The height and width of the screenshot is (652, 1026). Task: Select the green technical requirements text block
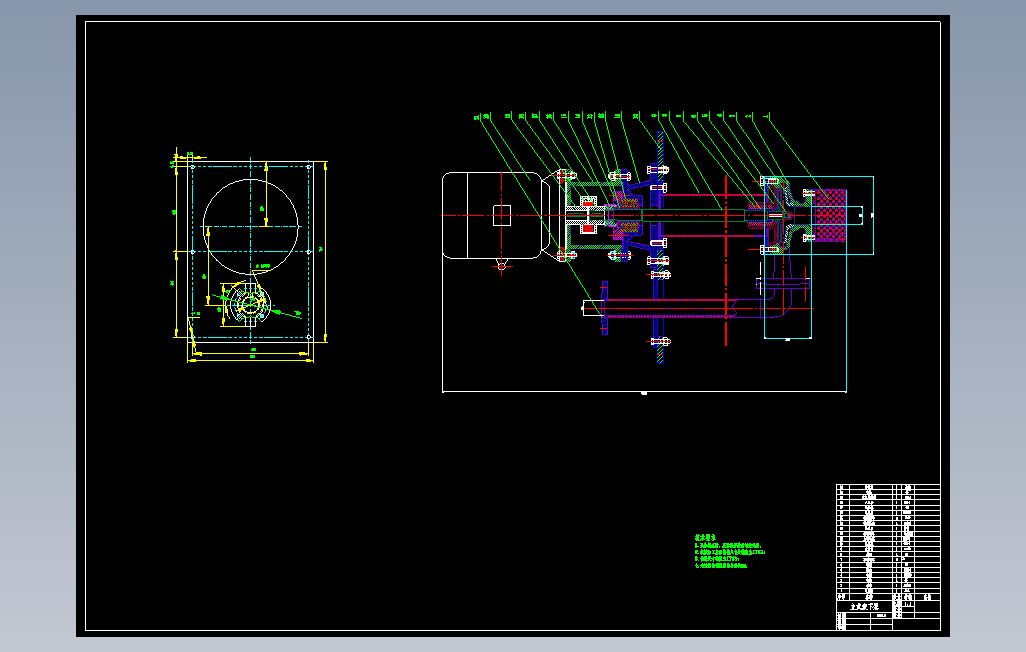(x=730, y=551)
